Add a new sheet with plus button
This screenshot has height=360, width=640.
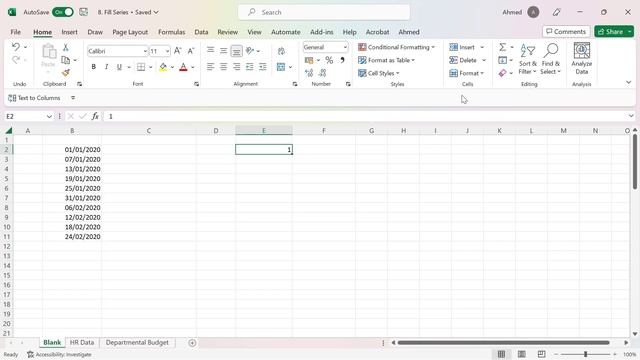(192, 343)
